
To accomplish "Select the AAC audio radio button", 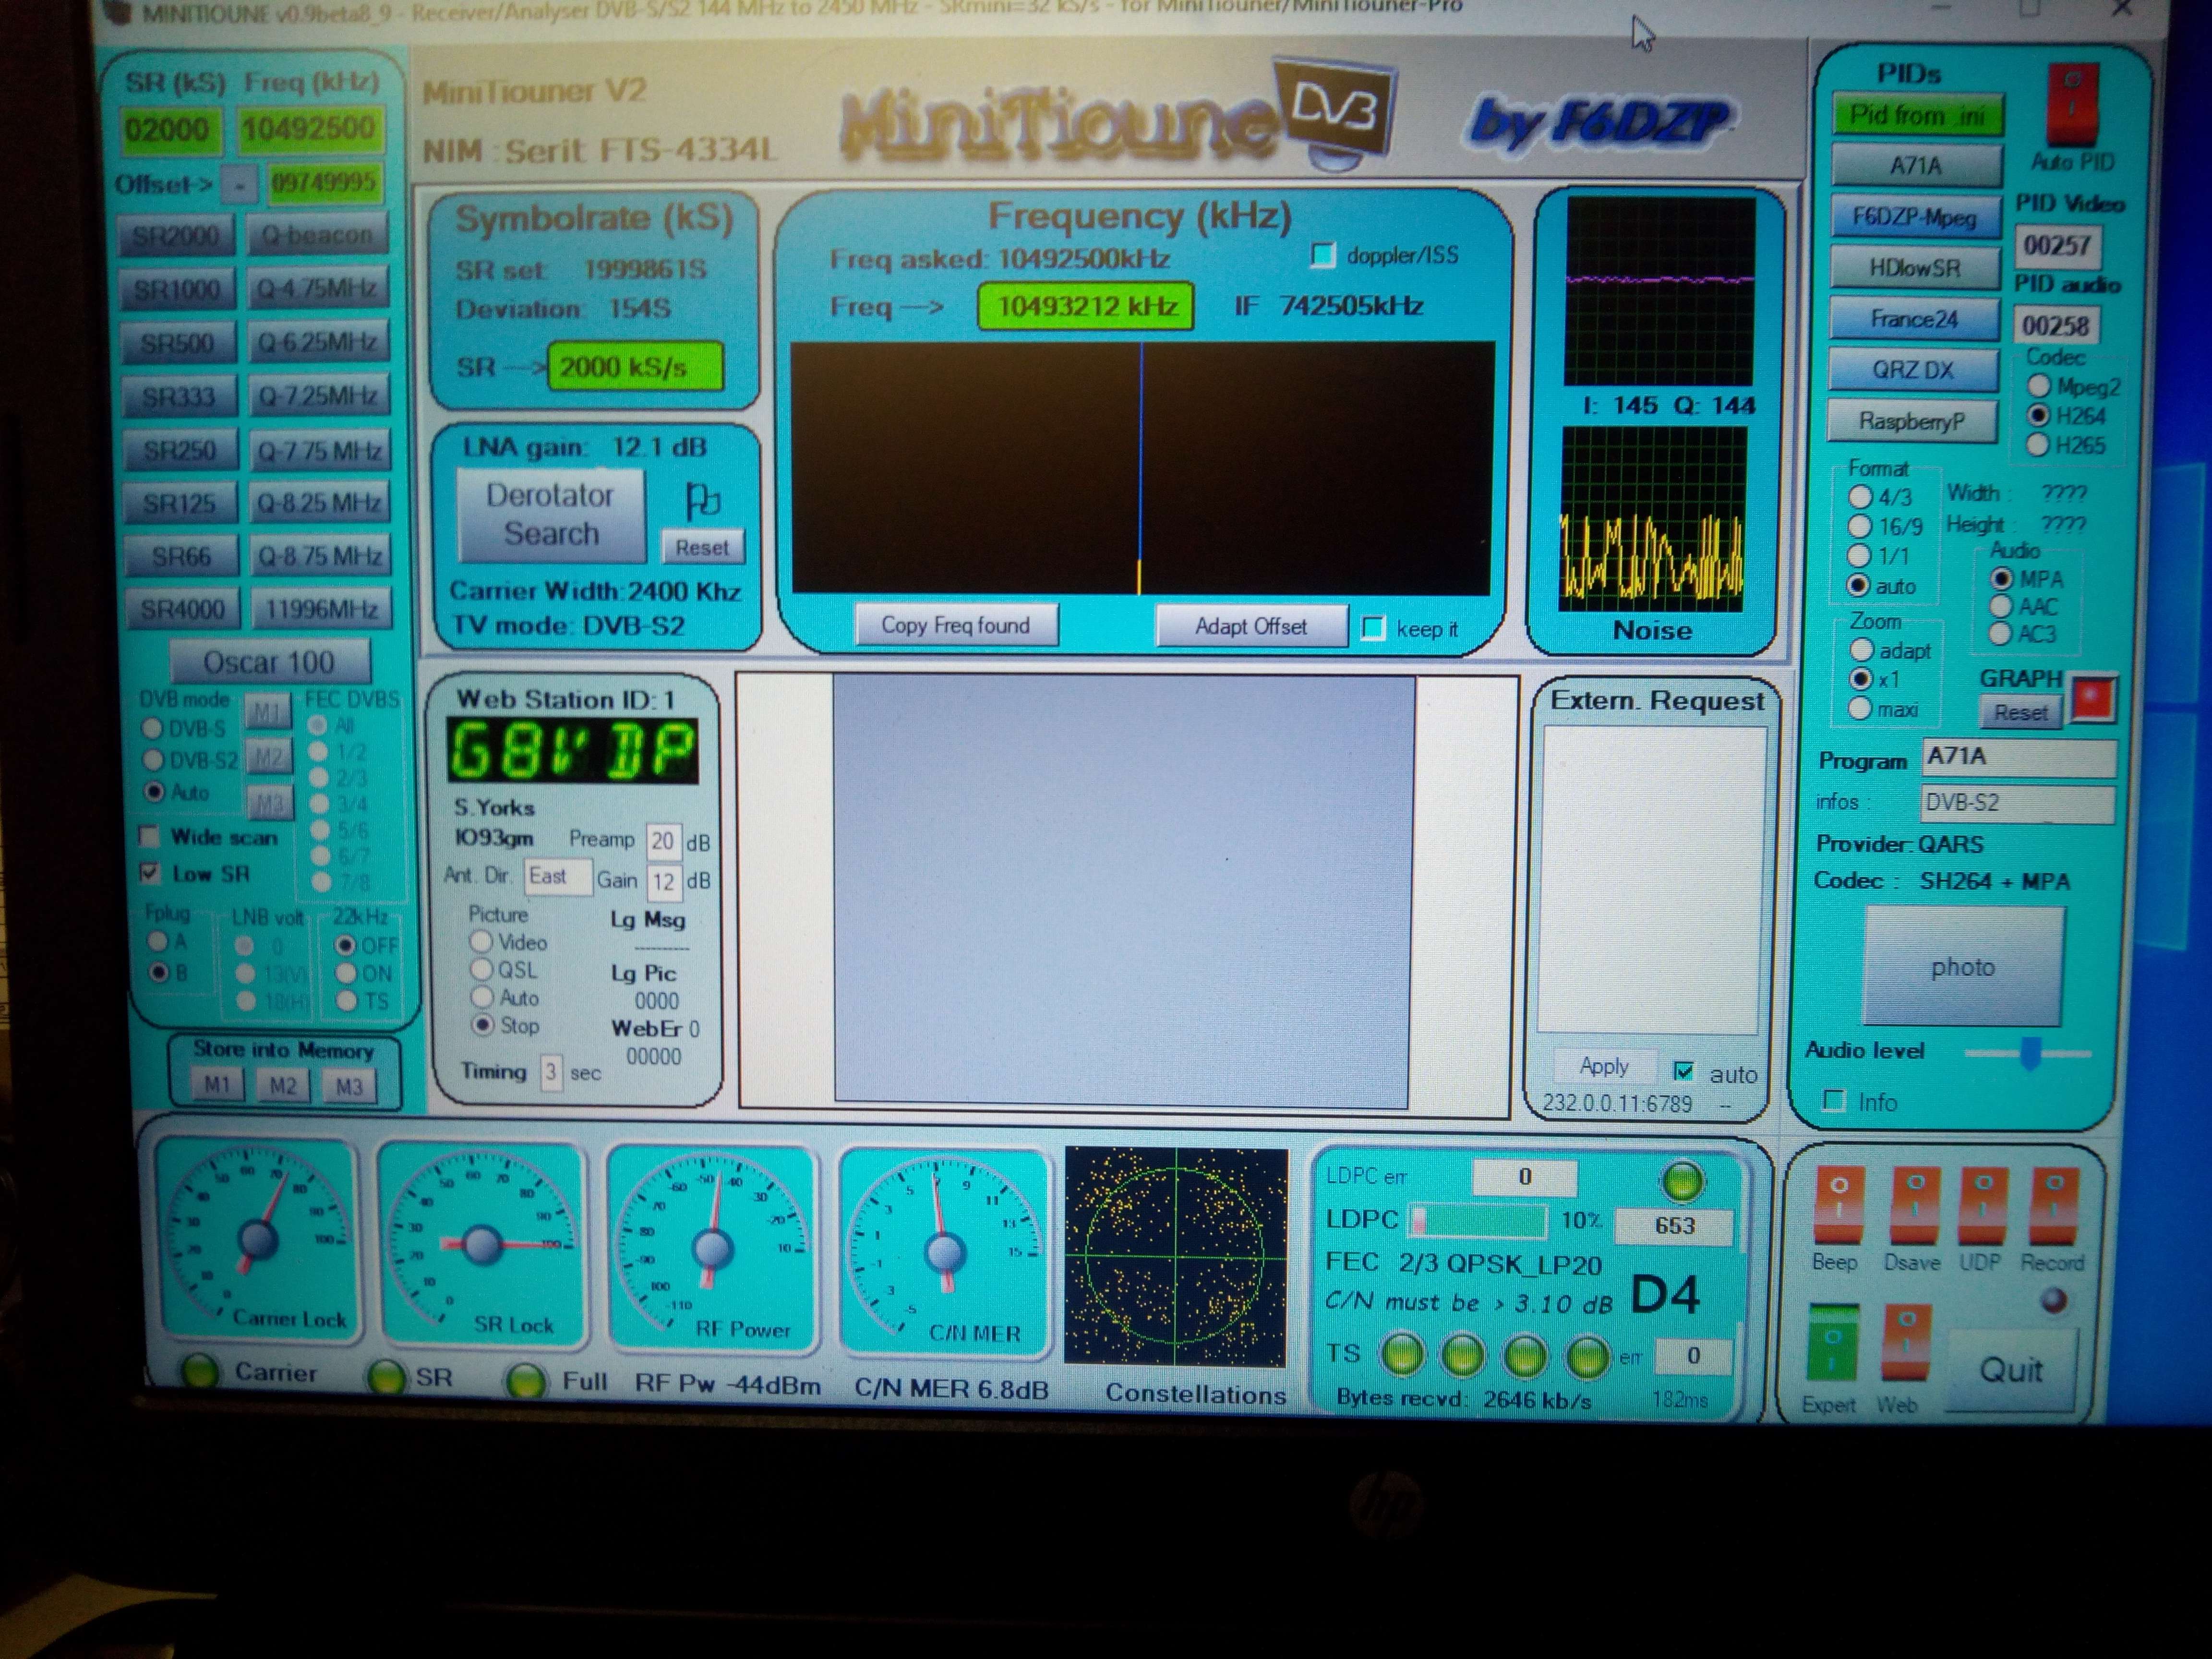I will 2001,606.
